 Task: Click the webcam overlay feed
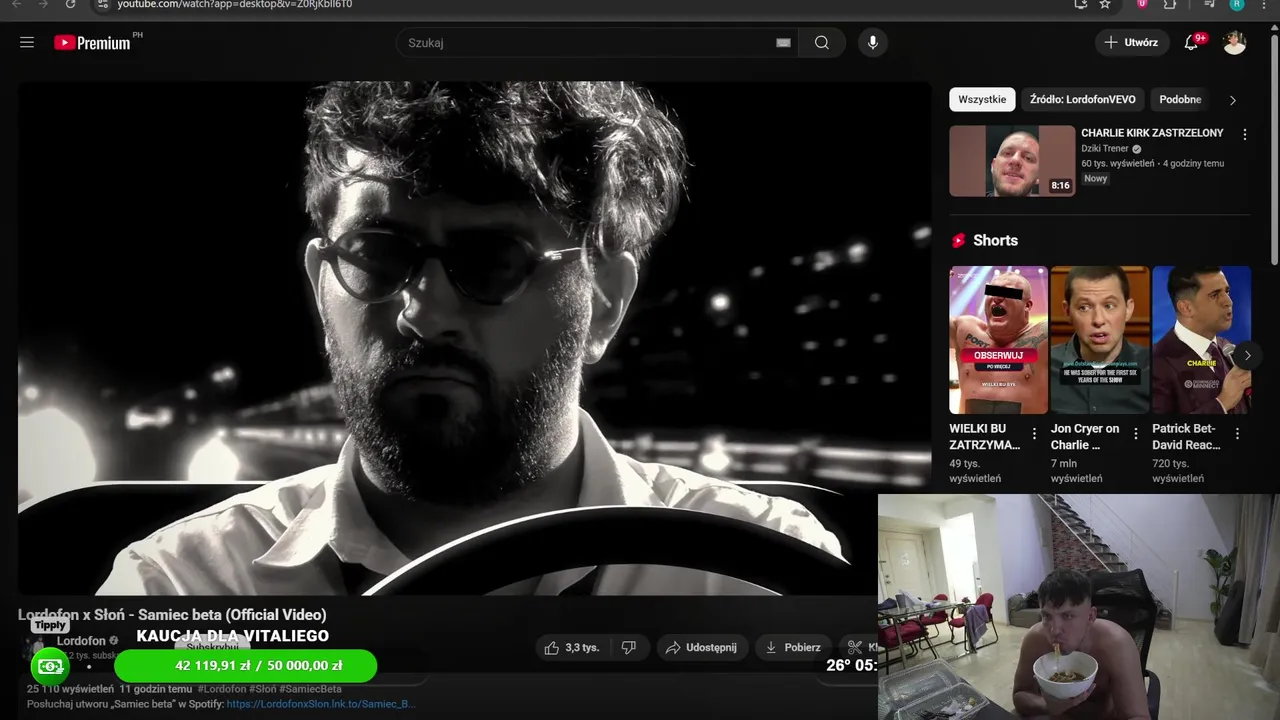[x=1079, y=607]
